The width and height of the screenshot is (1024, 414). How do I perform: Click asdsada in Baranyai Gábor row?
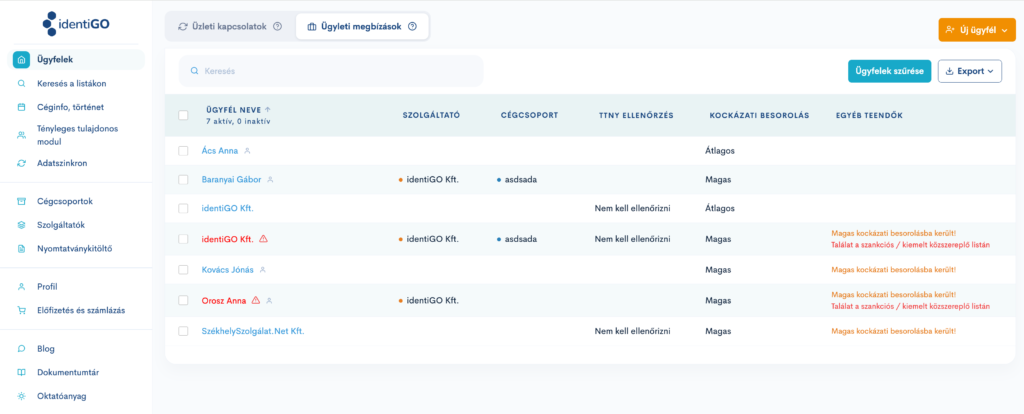(x=520, y=180)
